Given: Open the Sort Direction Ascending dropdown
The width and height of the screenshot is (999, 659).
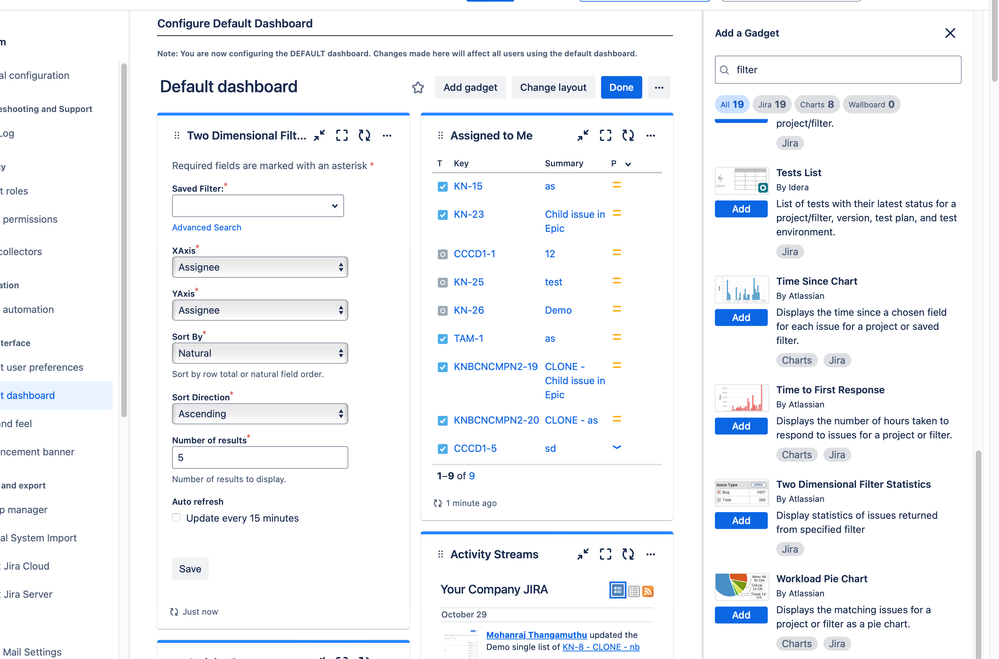Looking at the screenshot, I should pos(260,414).
